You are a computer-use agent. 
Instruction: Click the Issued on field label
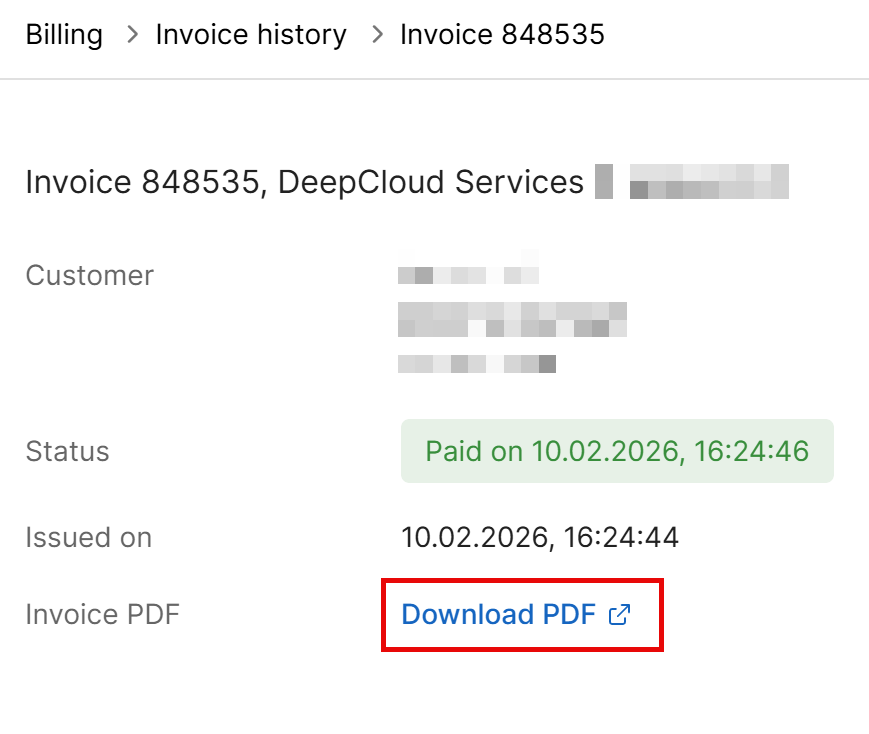[x=88, y=537]
